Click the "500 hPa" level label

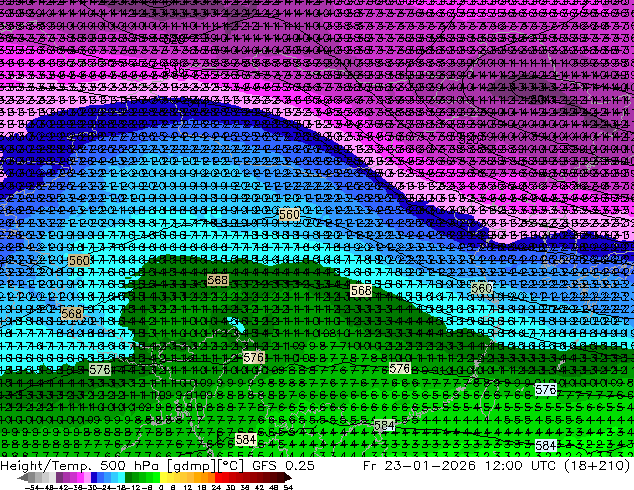pos(129,466)
